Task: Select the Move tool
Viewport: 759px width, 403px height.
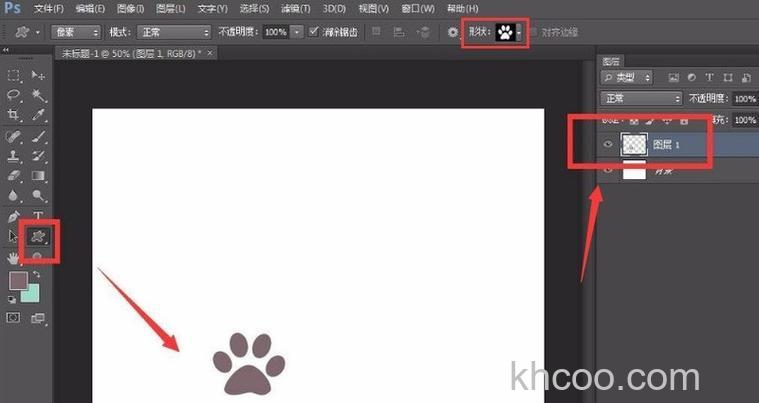Action: 38,75
